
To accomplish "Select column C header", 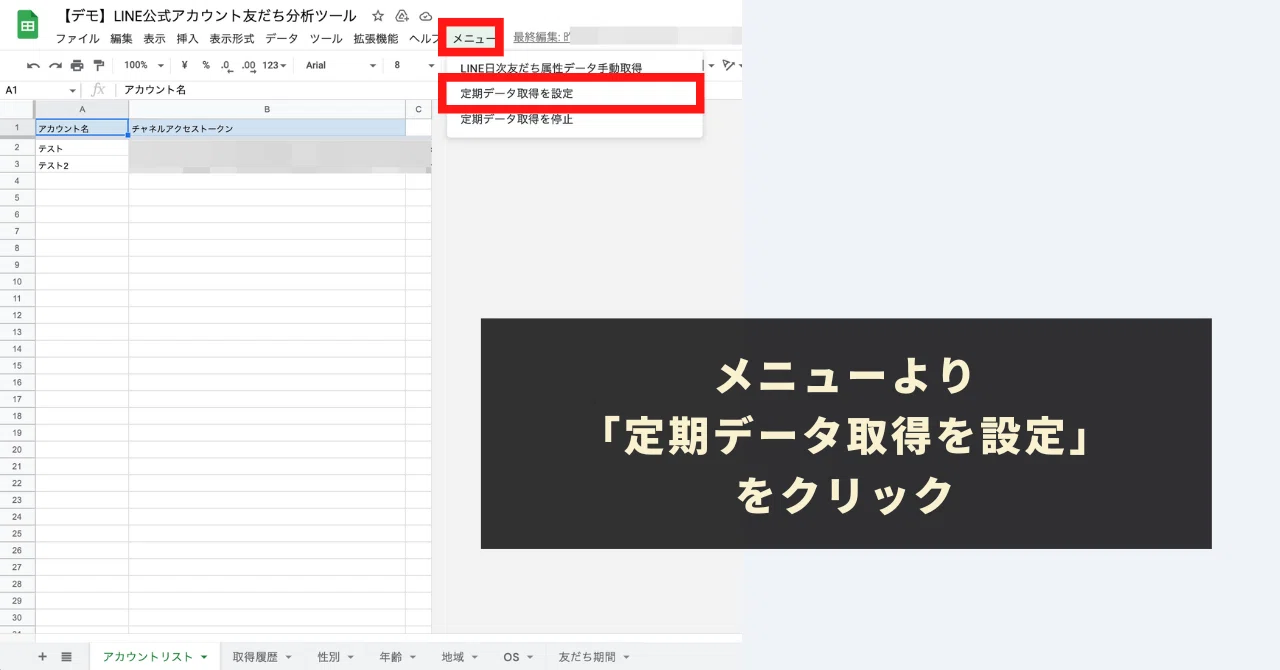I will click(418, 109).
